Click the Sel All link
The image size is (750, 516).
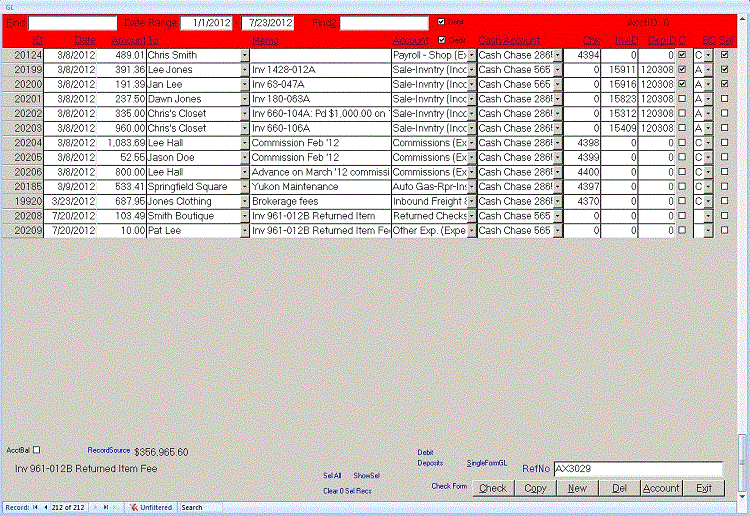coord(333,475)
